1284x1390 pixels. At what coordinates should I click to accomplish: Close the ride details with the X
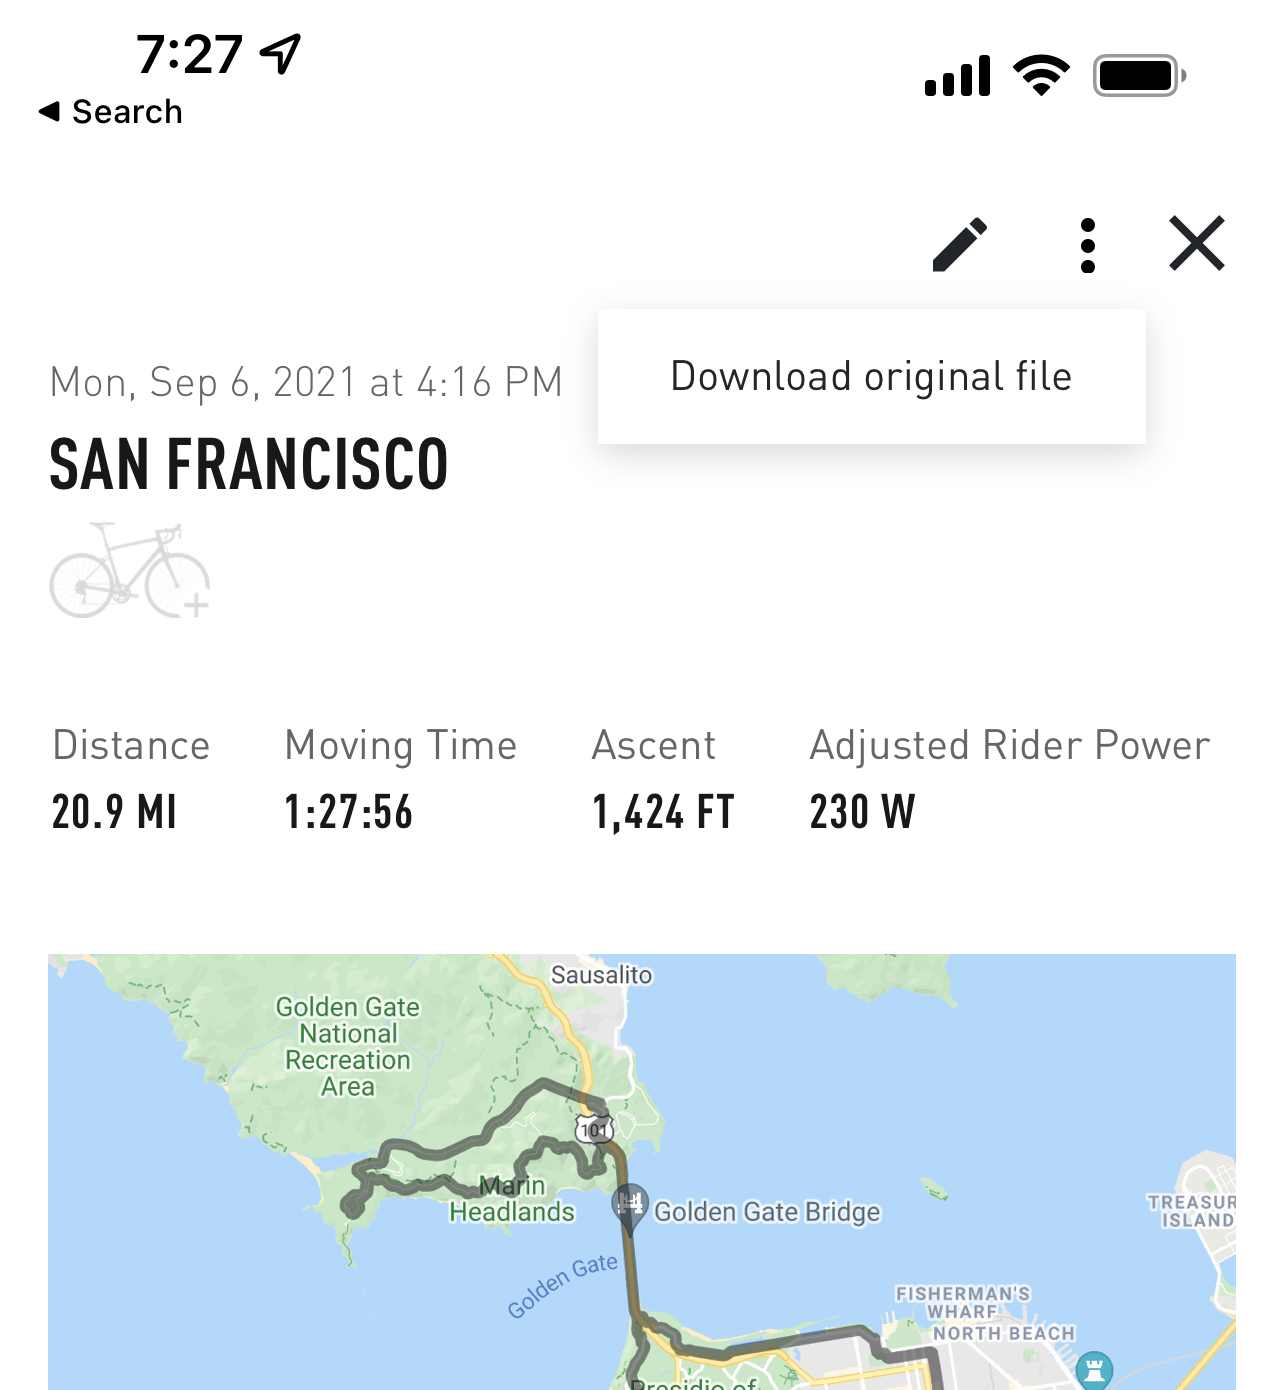(x=1197, y=244)
